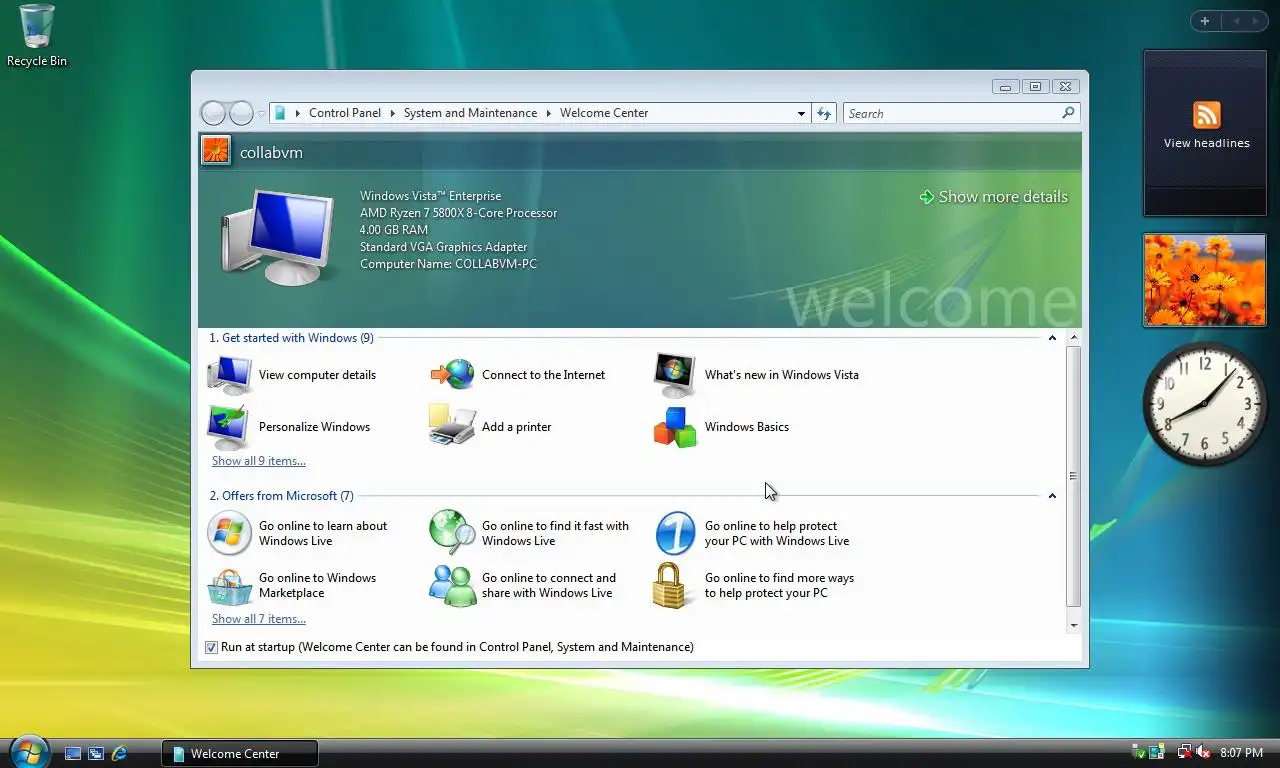Expand the arrow after System and Maintenance breadcrumb
The image size is (1280, 768).
click(x=549, y=113)
